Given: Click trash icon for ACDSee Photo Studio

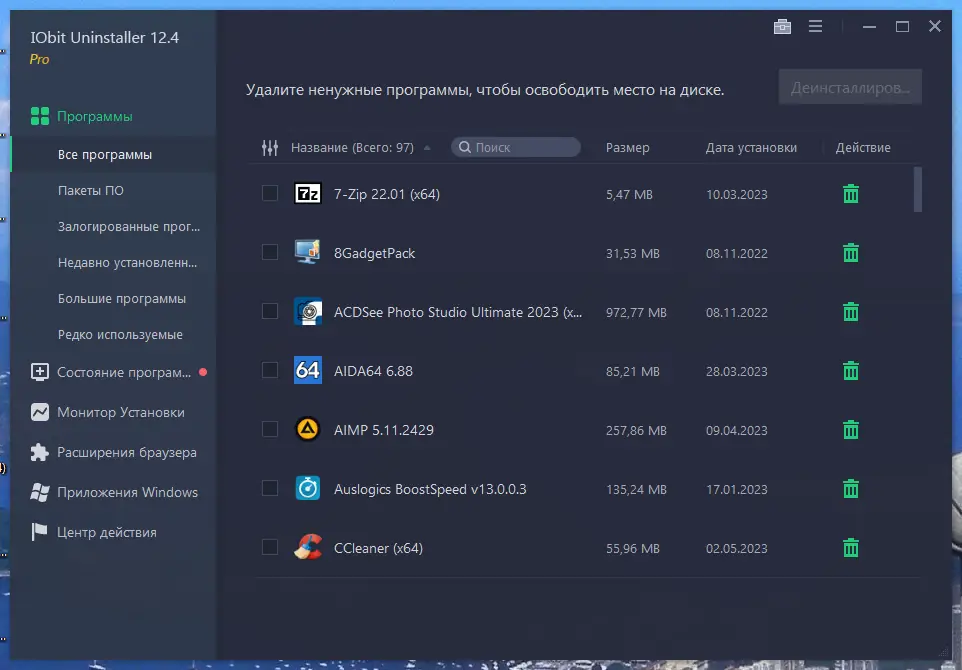Looking at the screenshot, I should [x=850, y=312].
